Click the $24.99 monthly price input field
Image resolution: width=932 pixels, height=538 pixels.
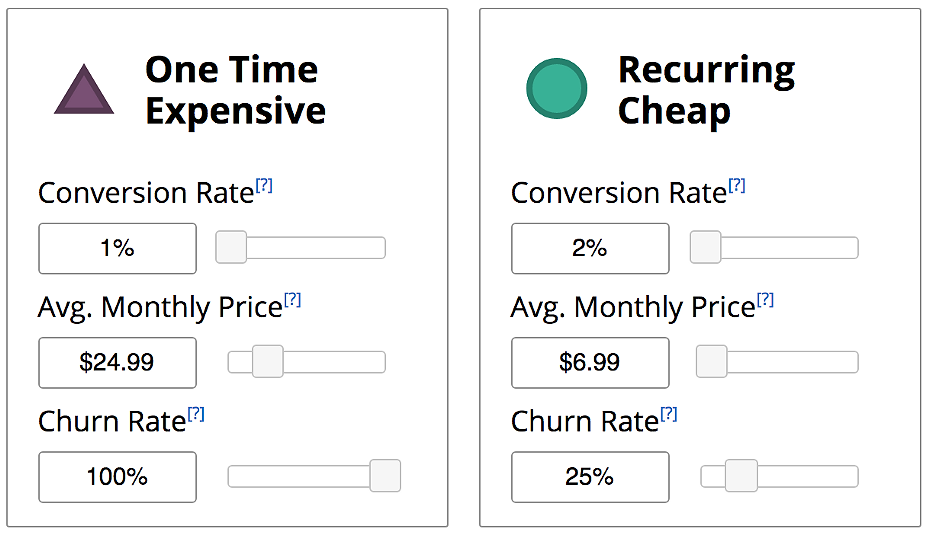click(x=118, y=363)
